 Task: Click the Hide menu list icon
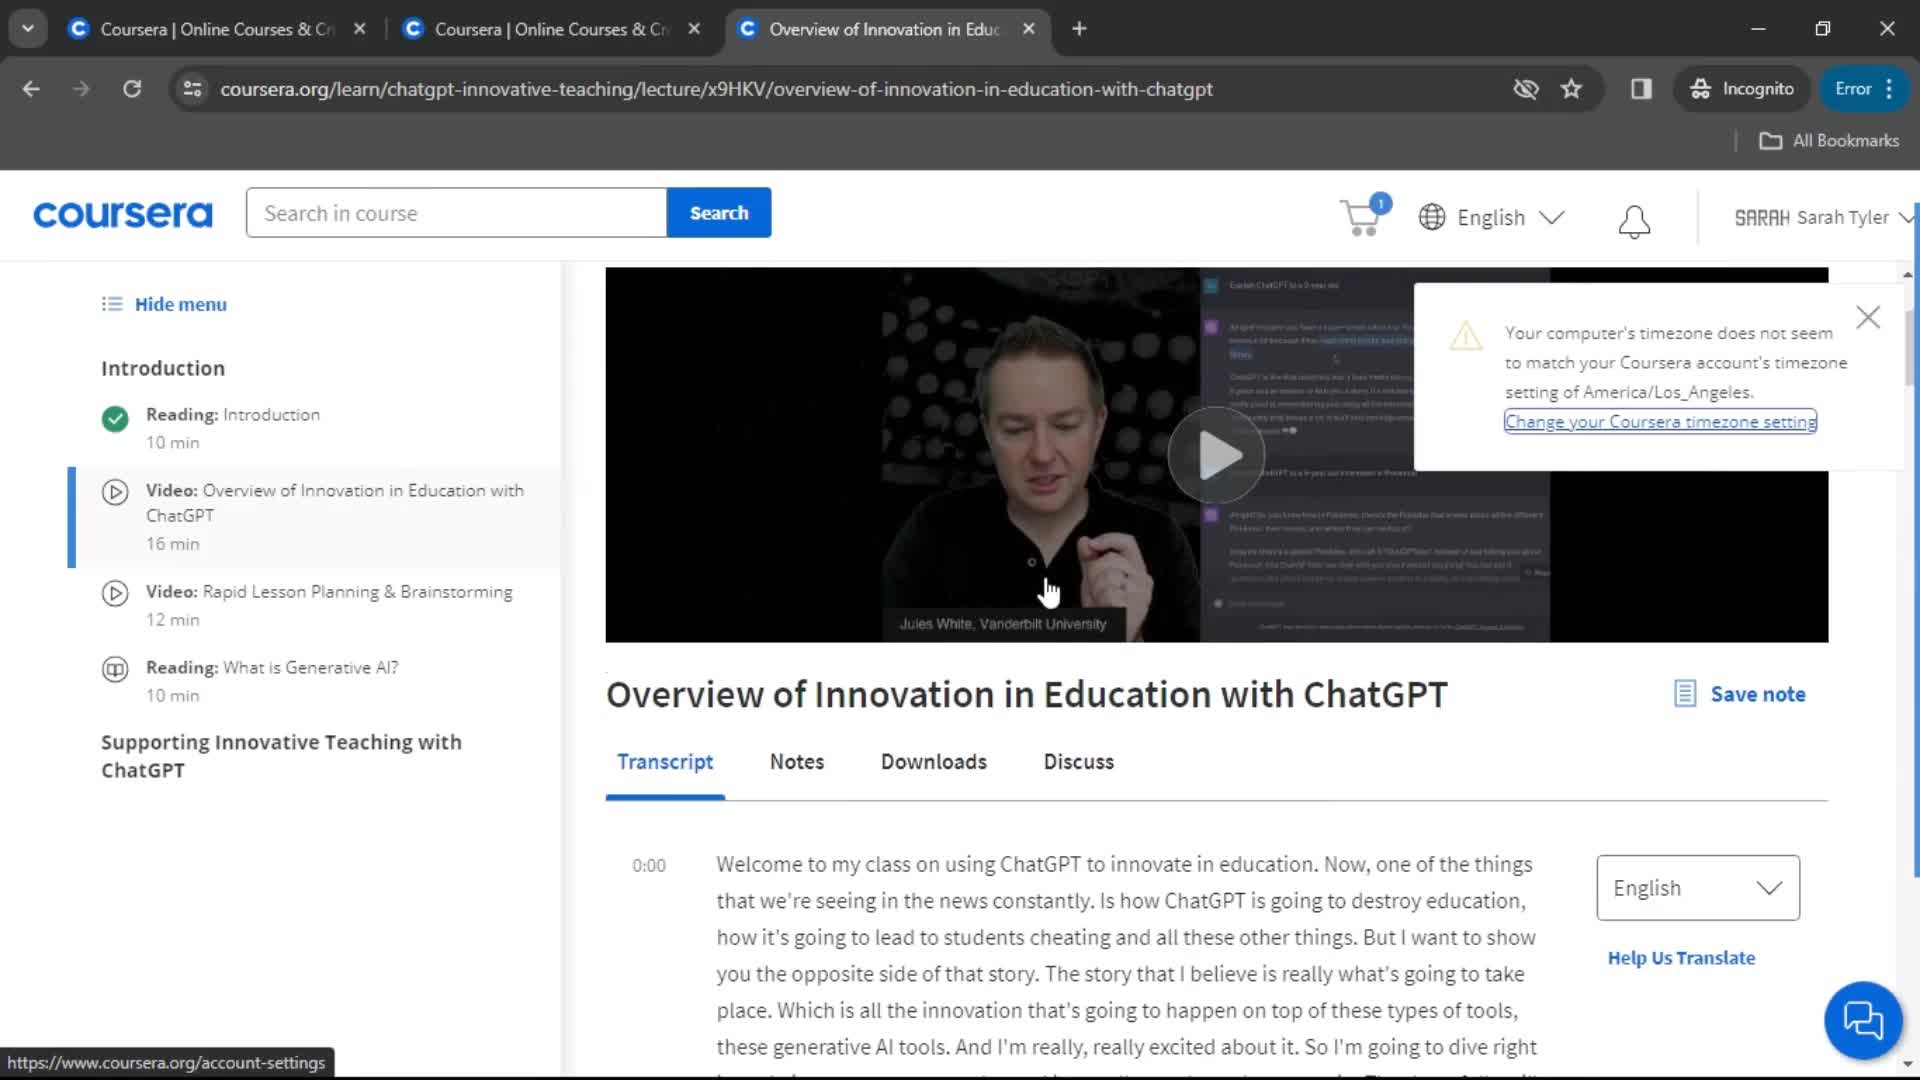[x=112, y=304]
